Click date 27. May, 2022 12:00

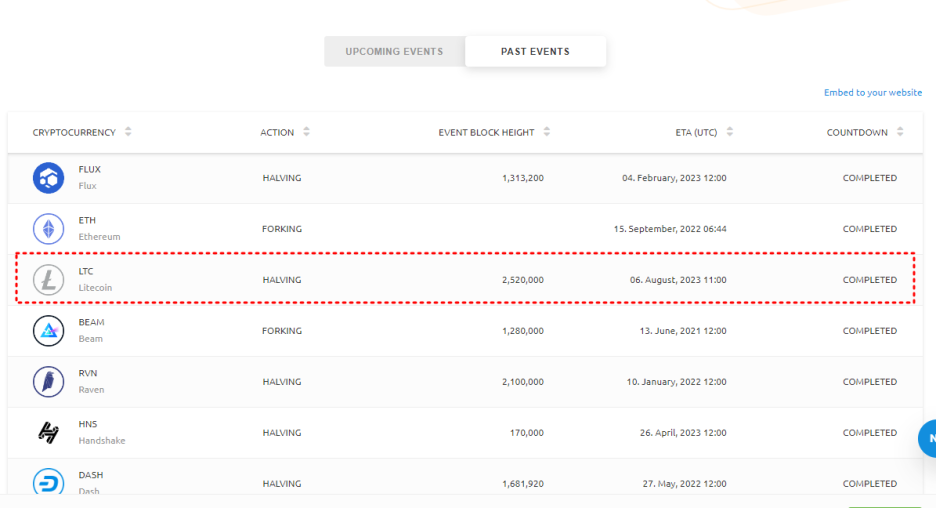point(685,484)
